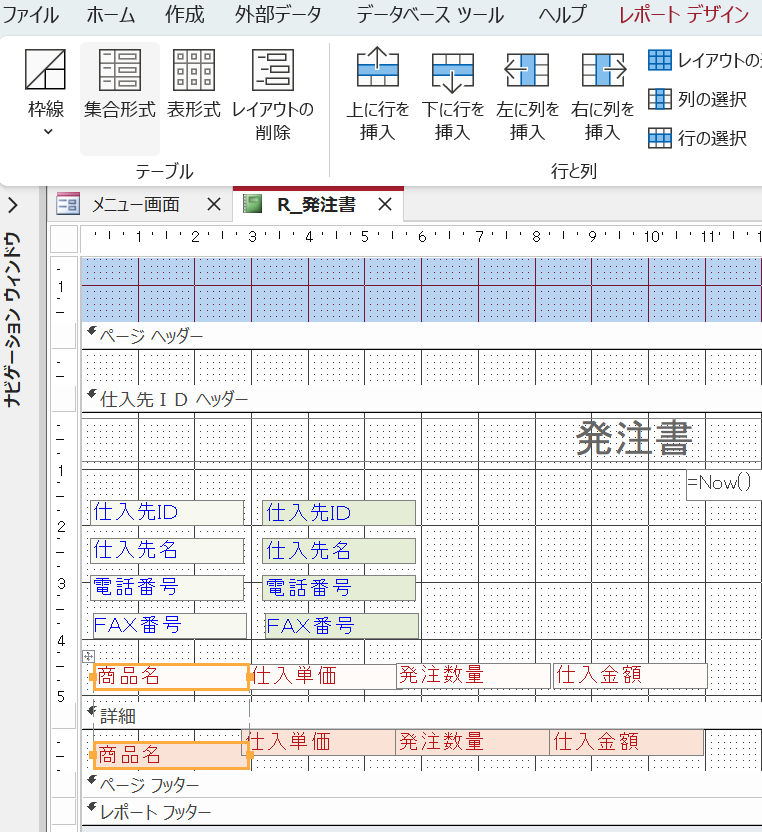
Task: Select the 発注数量 detail text box
Action: 472,742
